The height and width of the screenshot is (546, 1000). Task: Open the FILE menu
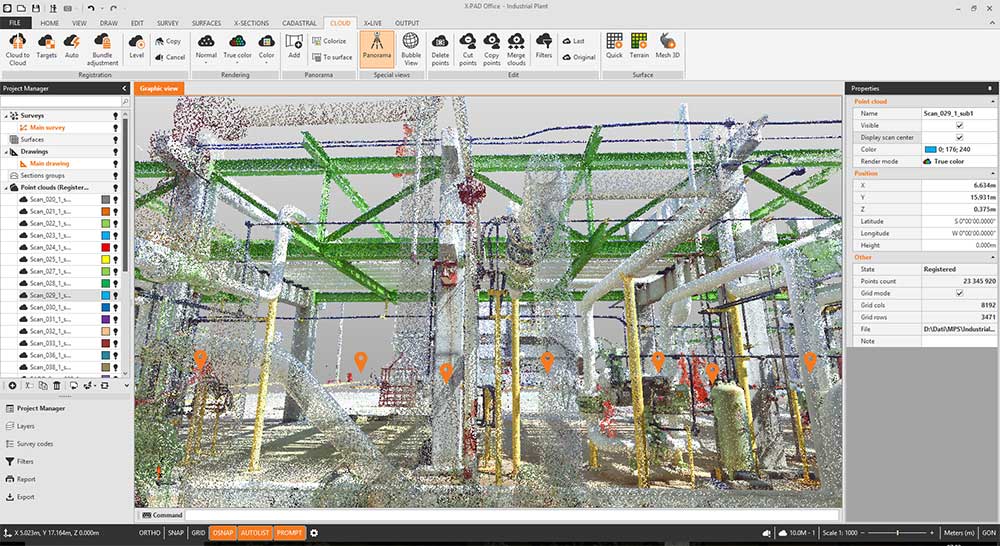pos(15,23)
